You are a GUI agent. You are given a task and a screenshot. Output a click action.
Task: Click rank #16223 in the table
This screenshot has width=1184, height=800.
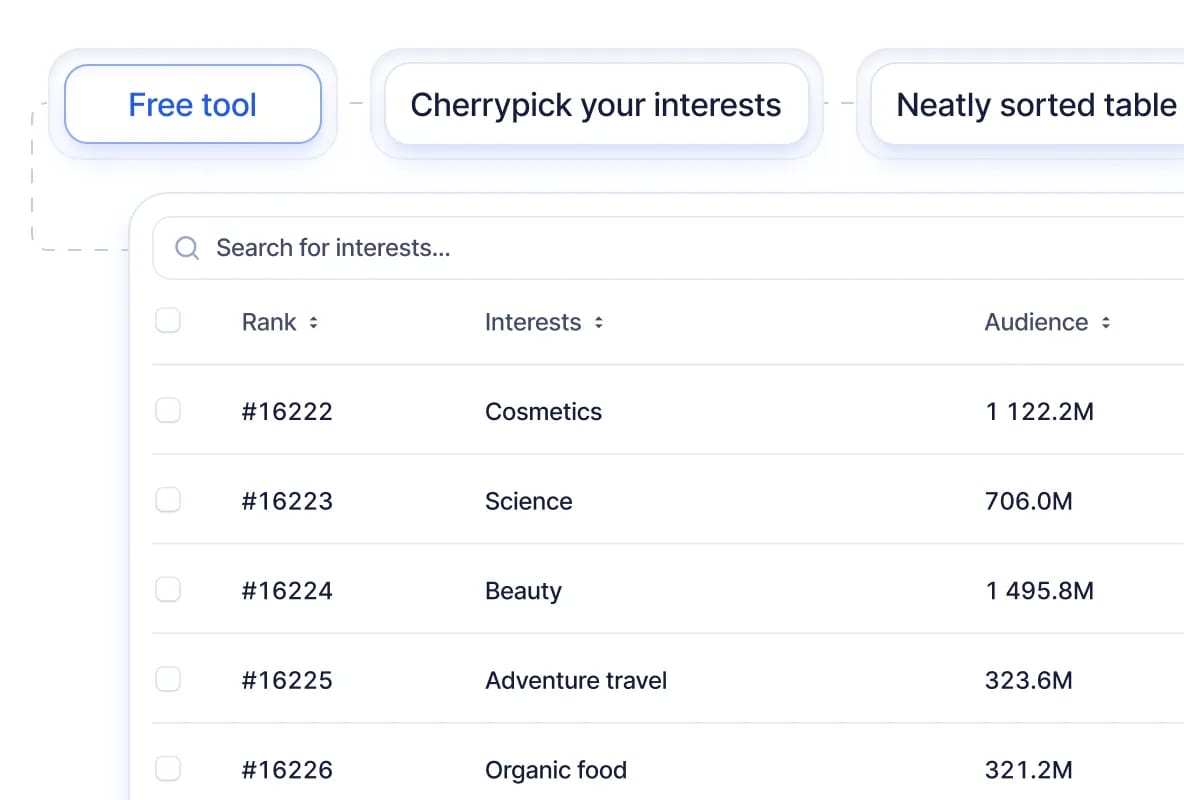287,501
